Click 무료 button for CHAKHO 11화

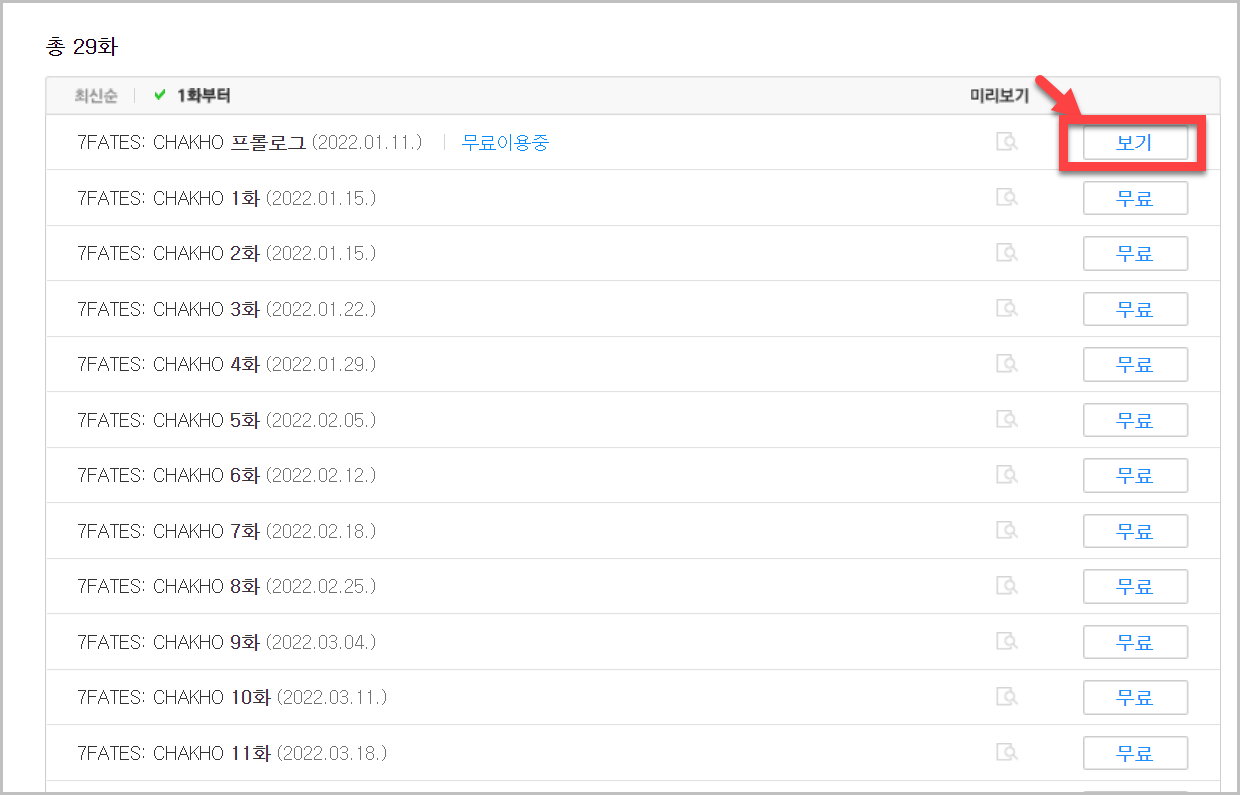coord(1135,753)
